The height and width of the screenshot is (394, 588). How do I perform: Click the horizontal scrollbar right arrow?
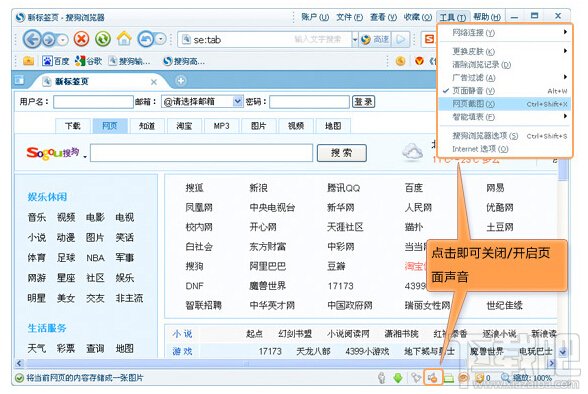click(x=551, y=363)
